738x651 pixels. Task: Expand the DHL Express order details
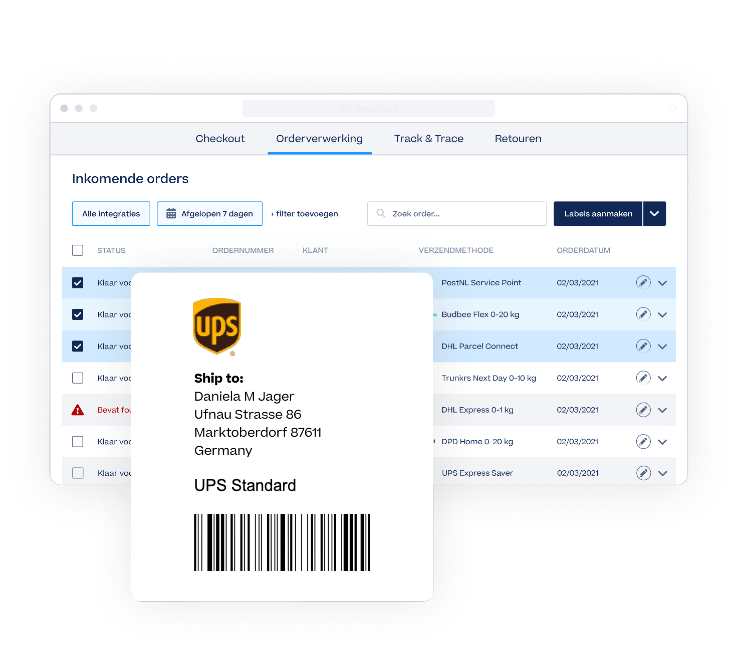tap(662, 410)
